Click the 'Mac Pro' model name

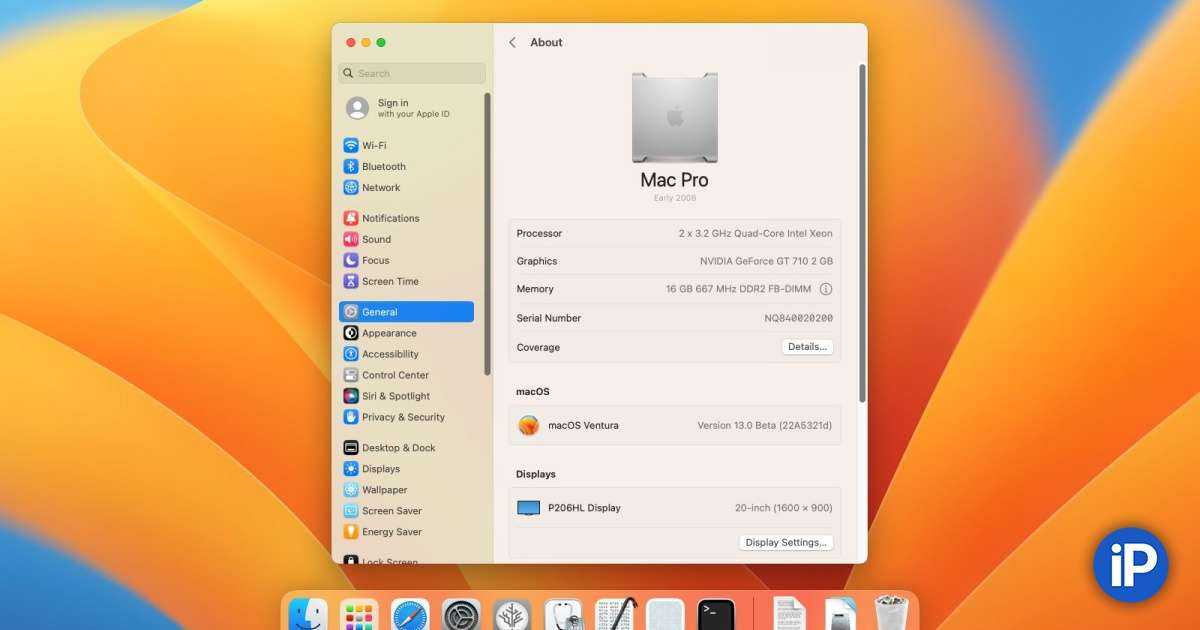click(674, 180)
